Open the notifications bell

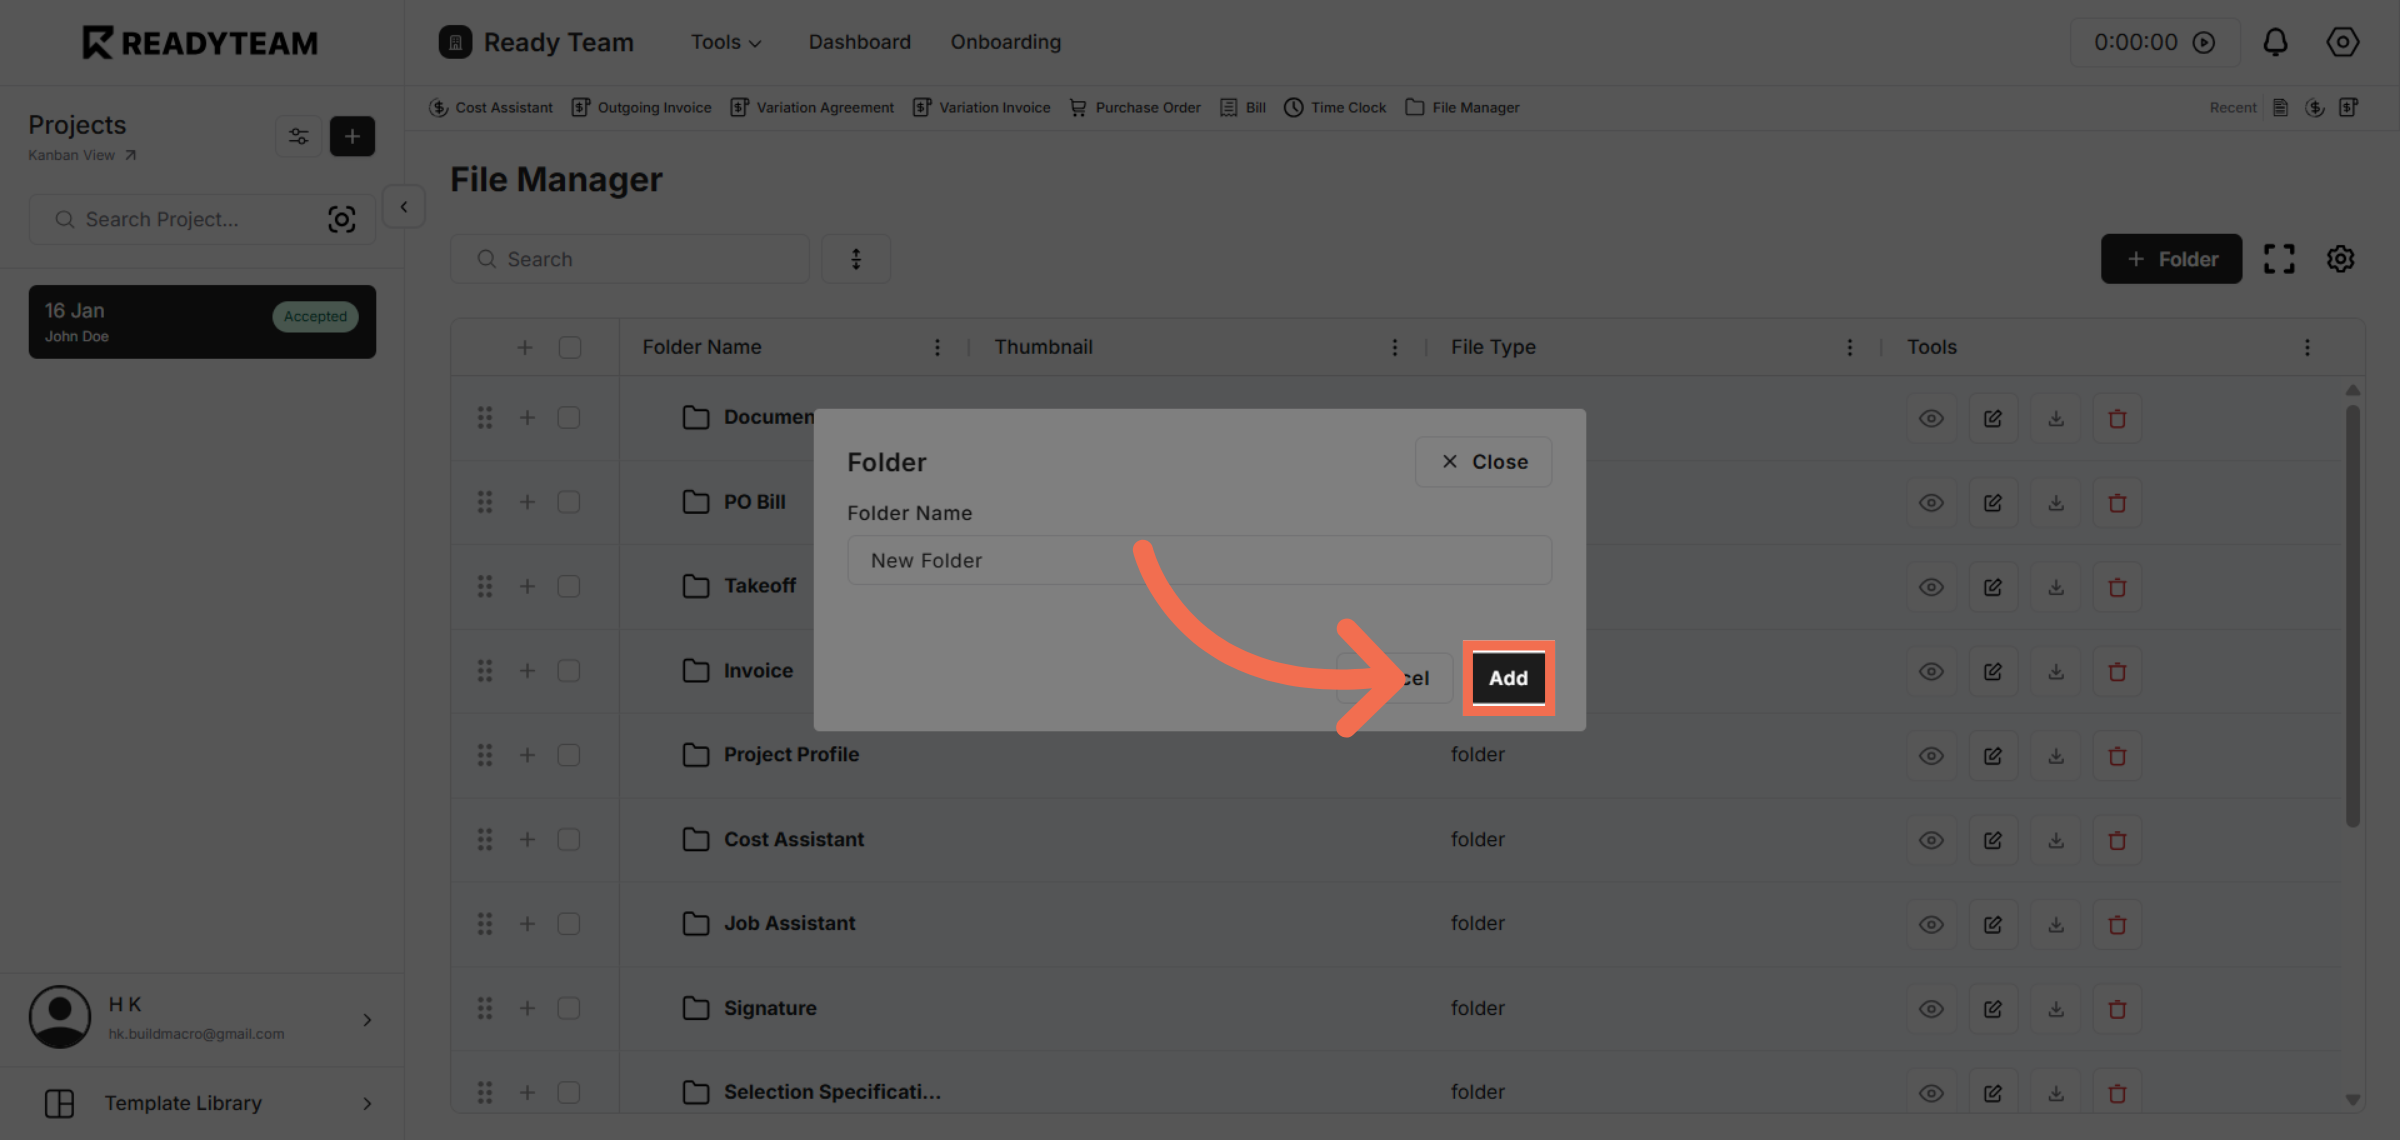[x=2275, y=42]
